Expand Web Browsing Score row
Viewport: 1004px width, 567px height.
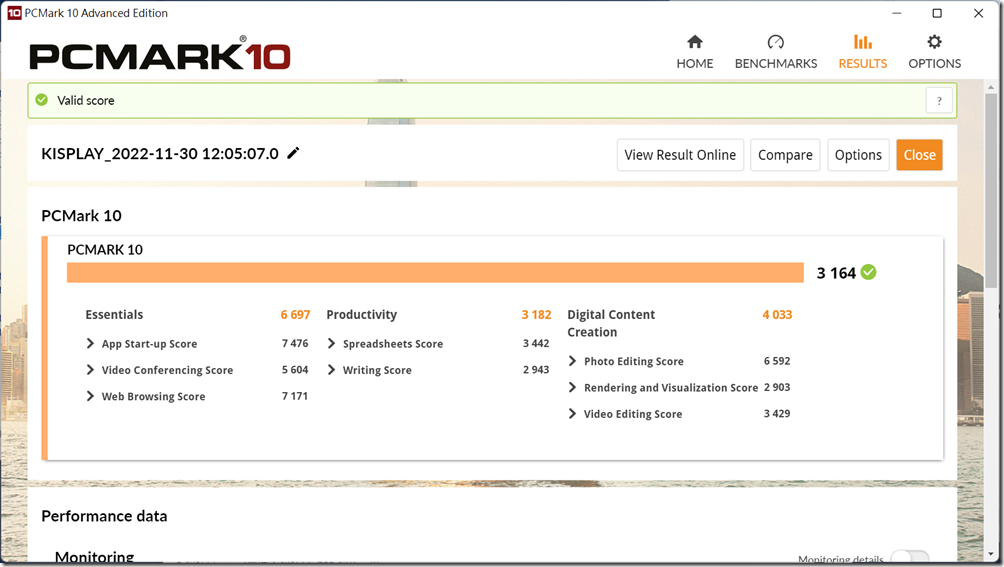click(x=90, y=396)
